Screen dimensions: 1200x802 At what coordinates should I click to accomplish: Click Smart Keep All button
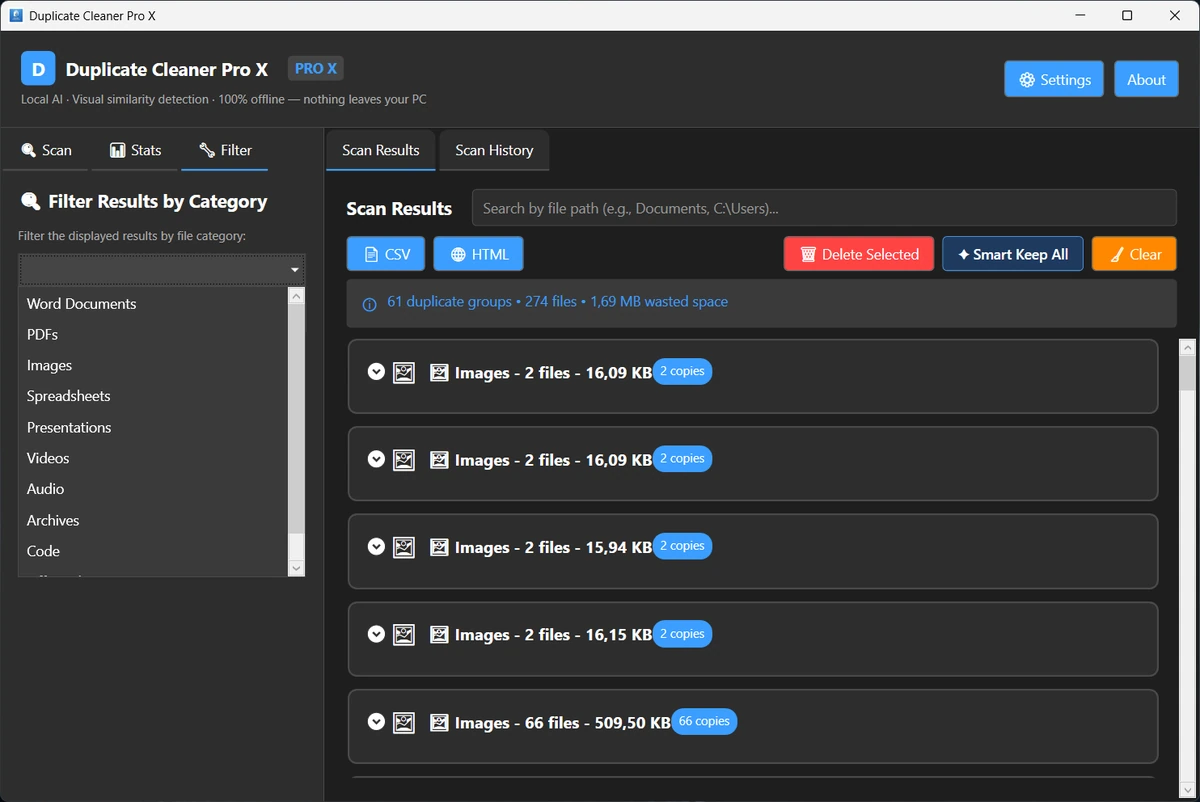point(1013,254)
